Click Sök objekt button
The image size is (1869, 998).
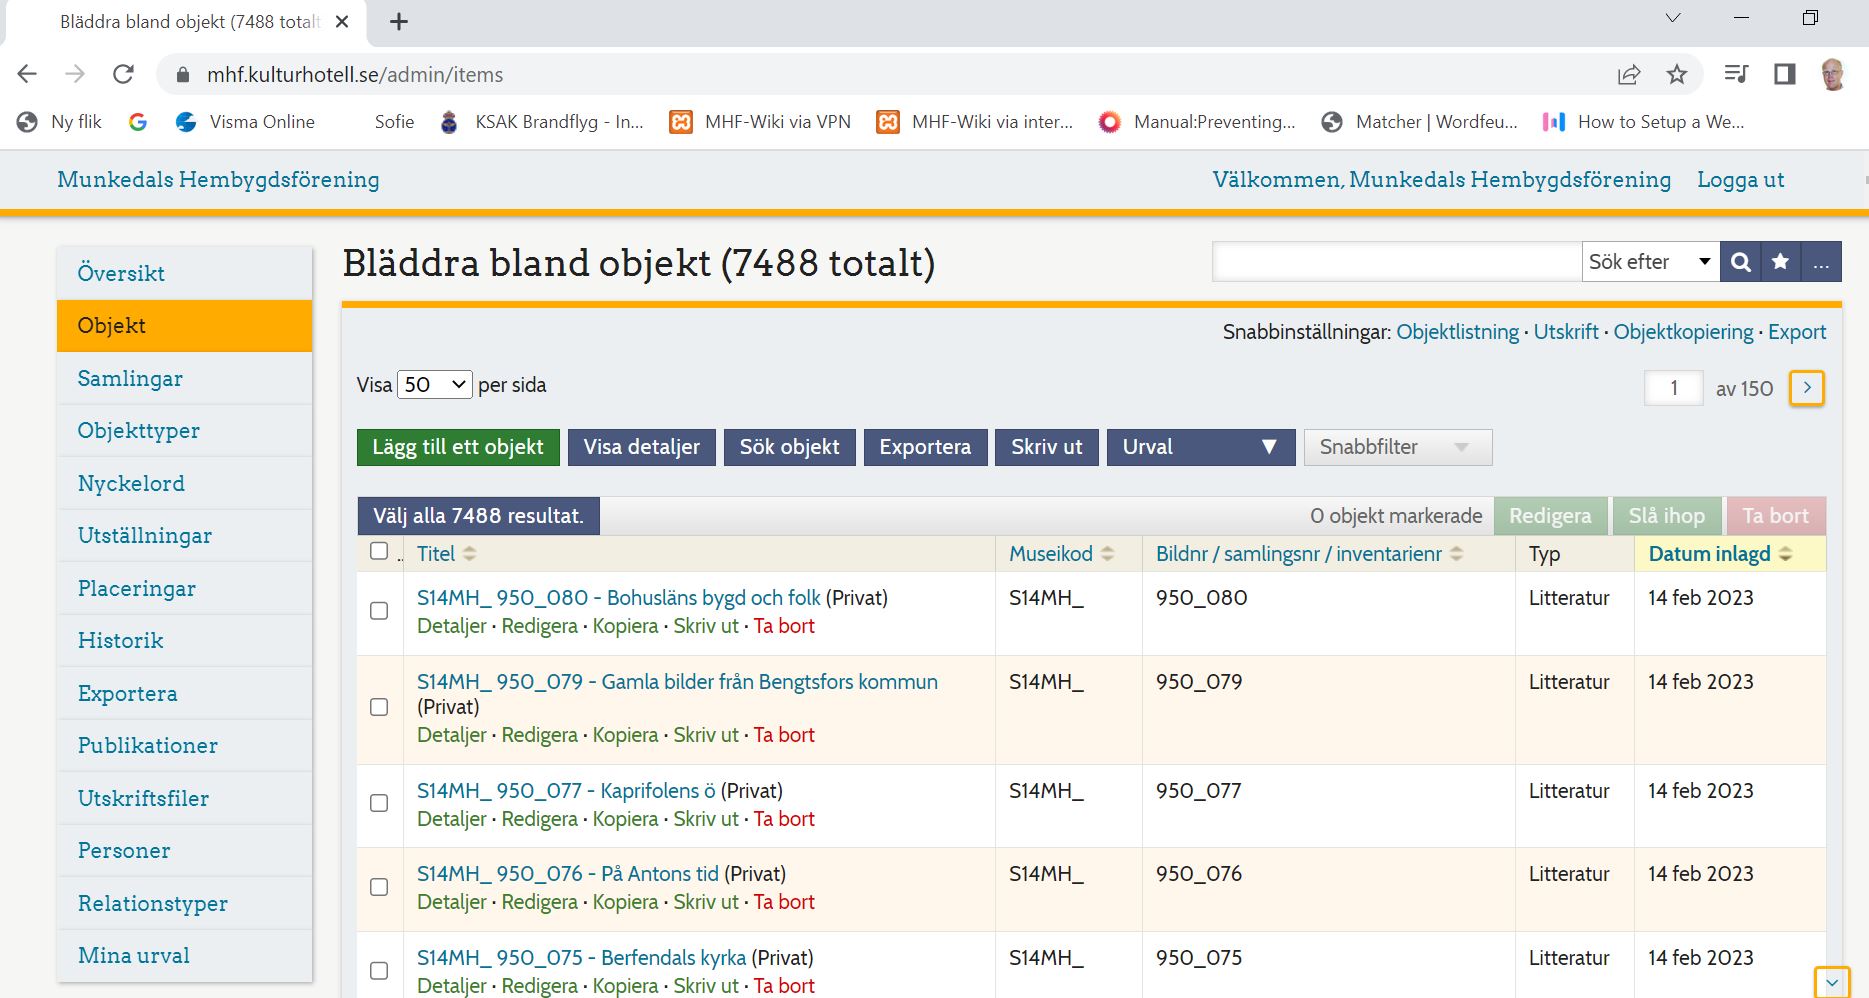click(790, 447)
